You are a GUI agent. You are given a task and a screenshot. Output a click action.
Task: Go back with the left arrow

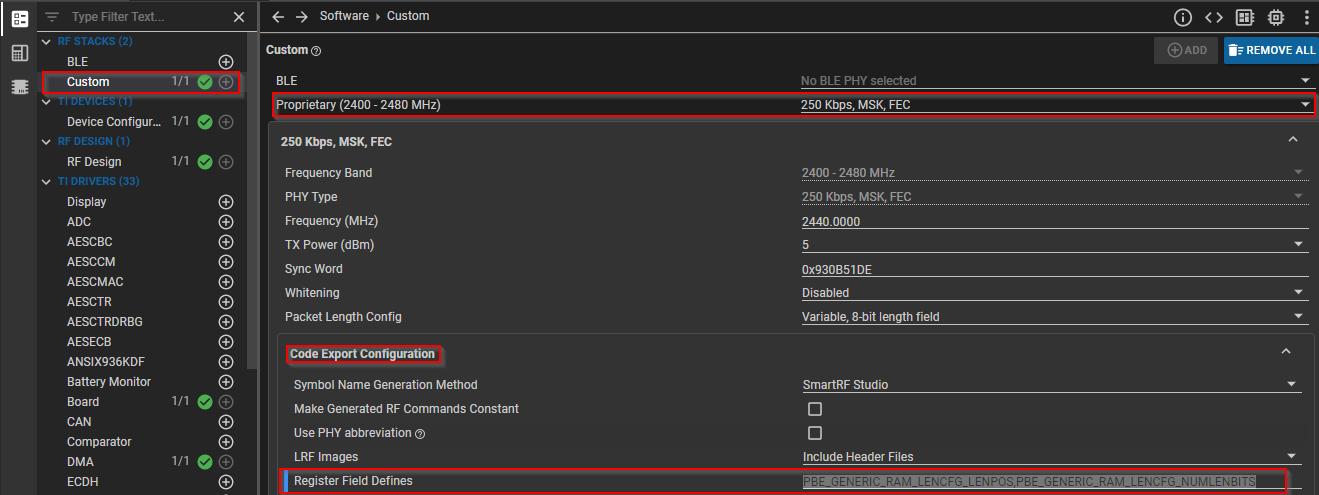coord(278,17)
